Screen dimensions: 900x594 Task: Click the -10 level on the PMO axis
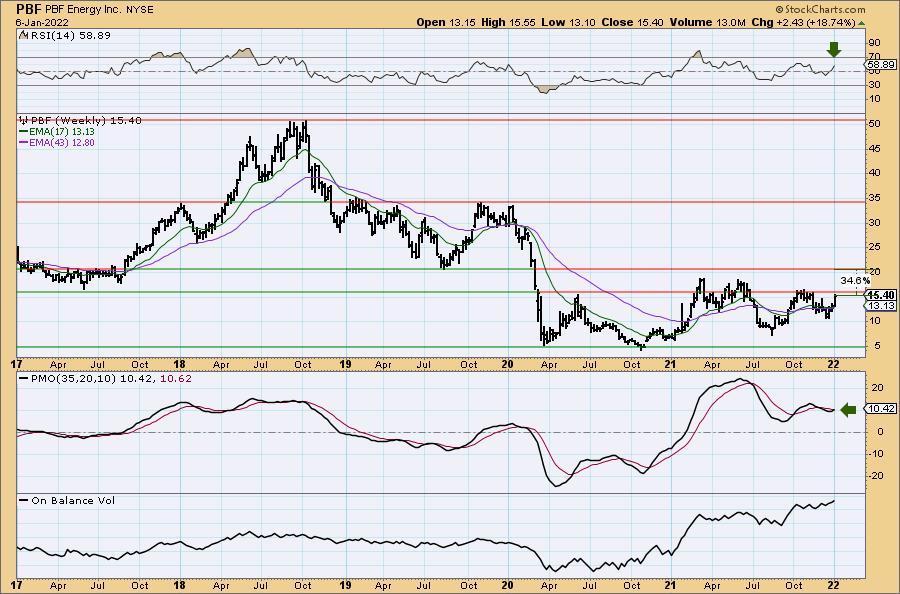(x=876, y=453)
